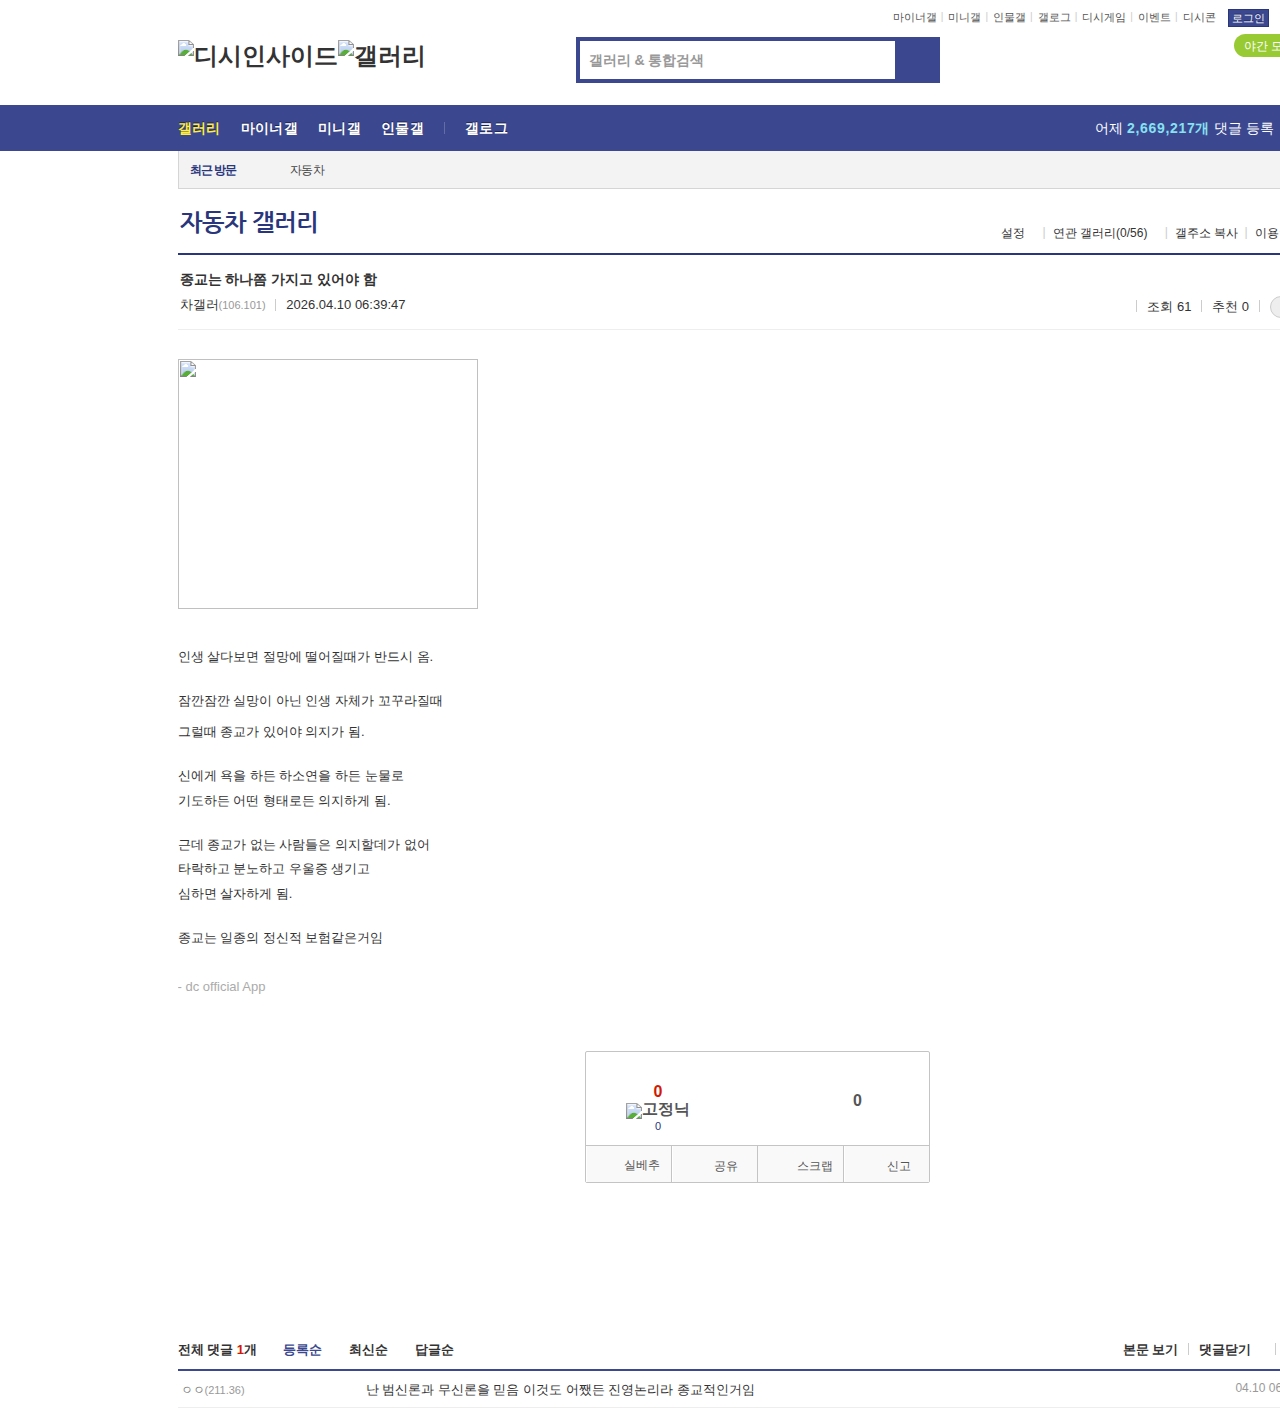This screenshot has width=1280, height=1427.
Task: Toggle the green 야간 모드 button
Action: point(1257,46)
